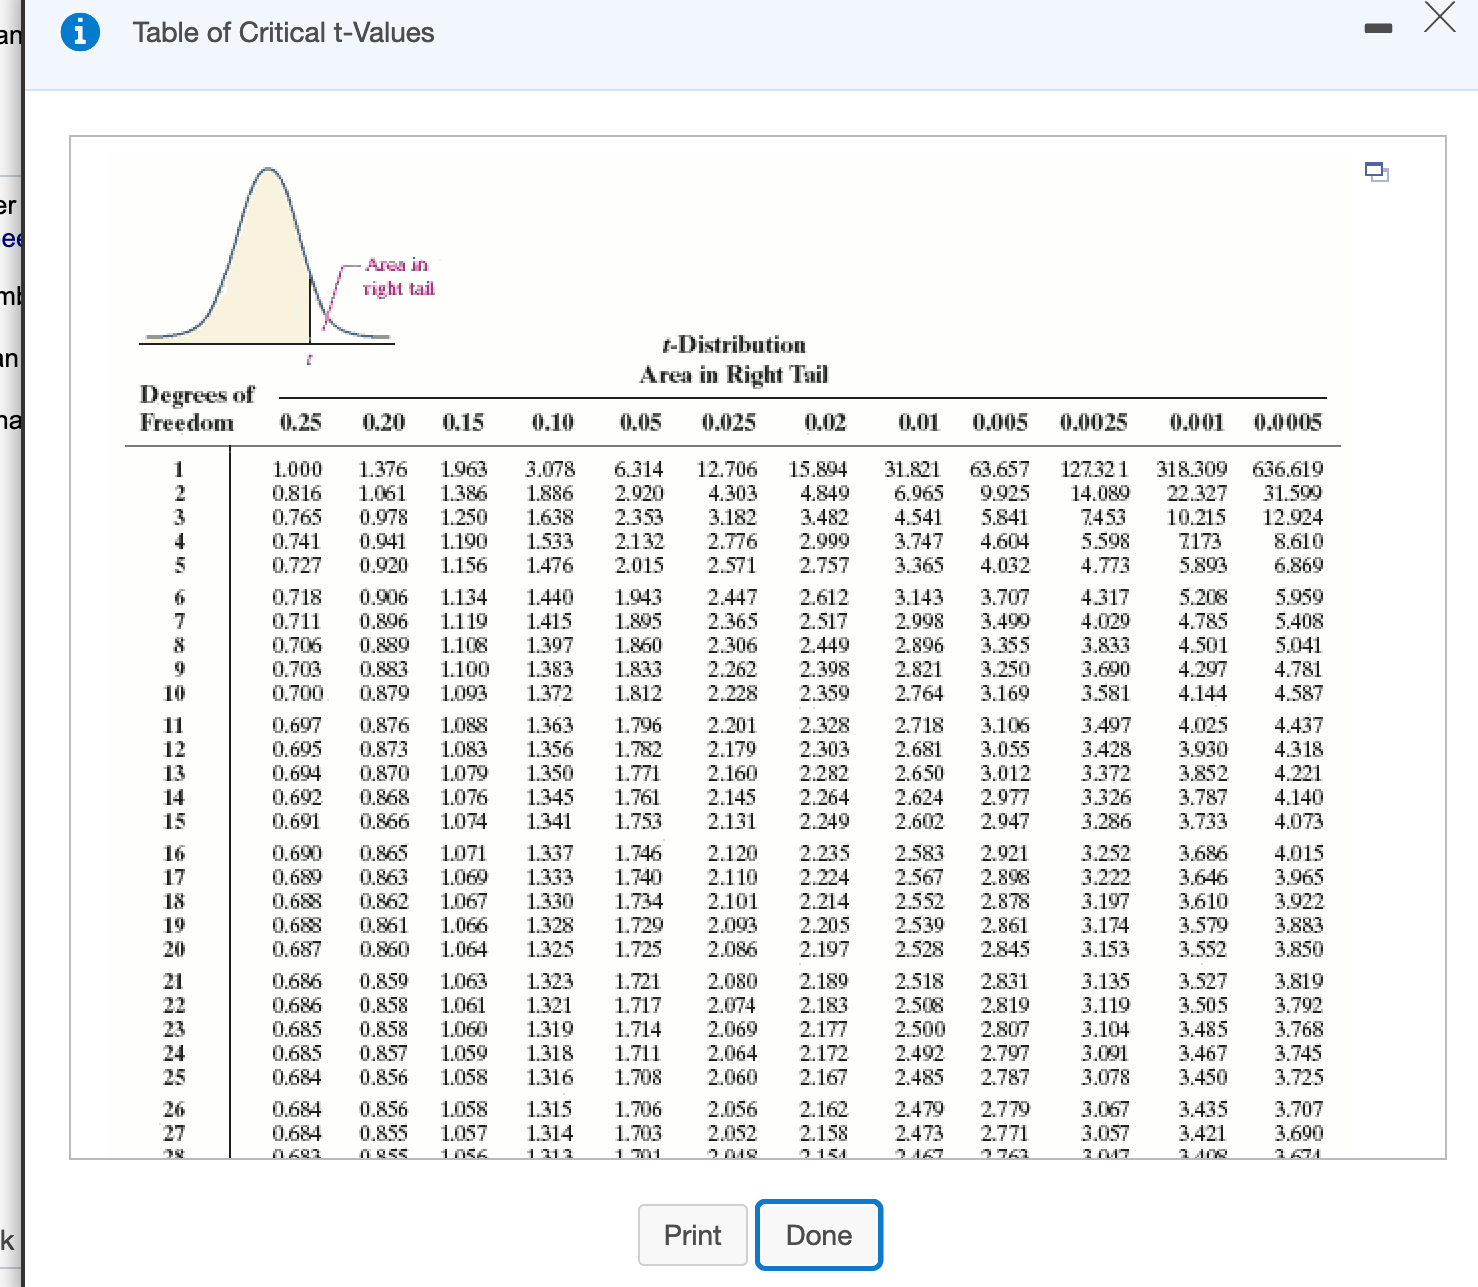
Task: Close the Table of Critical t-Values dialog
Action: 1439,19
